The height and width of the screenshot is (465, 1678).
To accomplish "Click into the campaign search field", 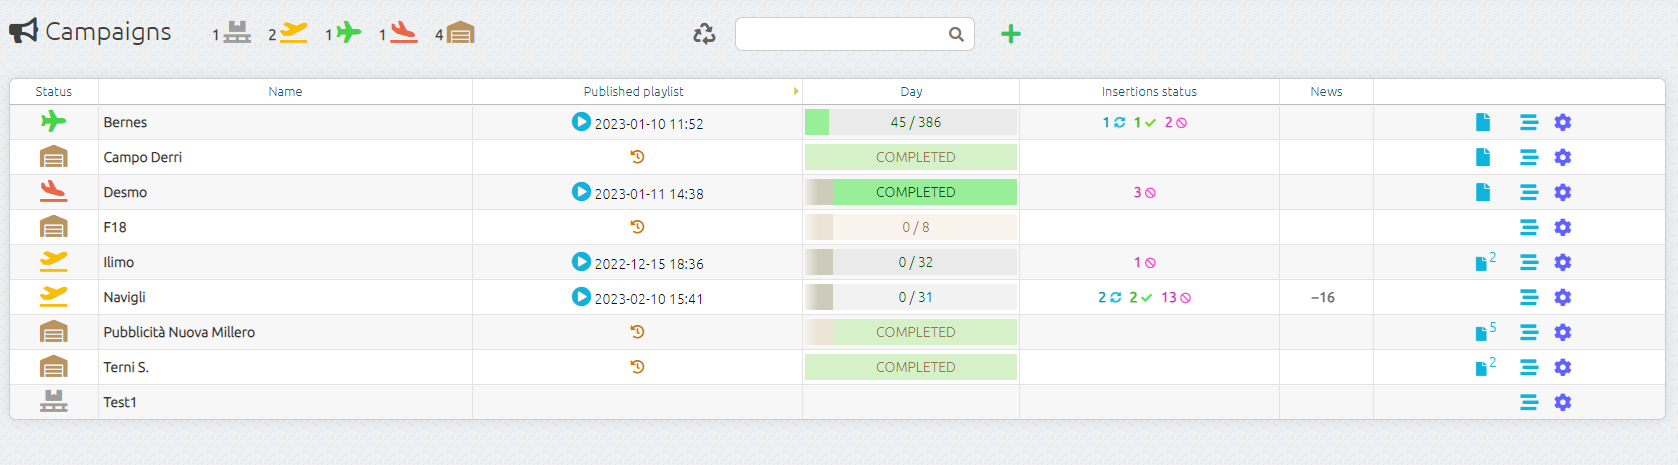I will tap(842, 34).
